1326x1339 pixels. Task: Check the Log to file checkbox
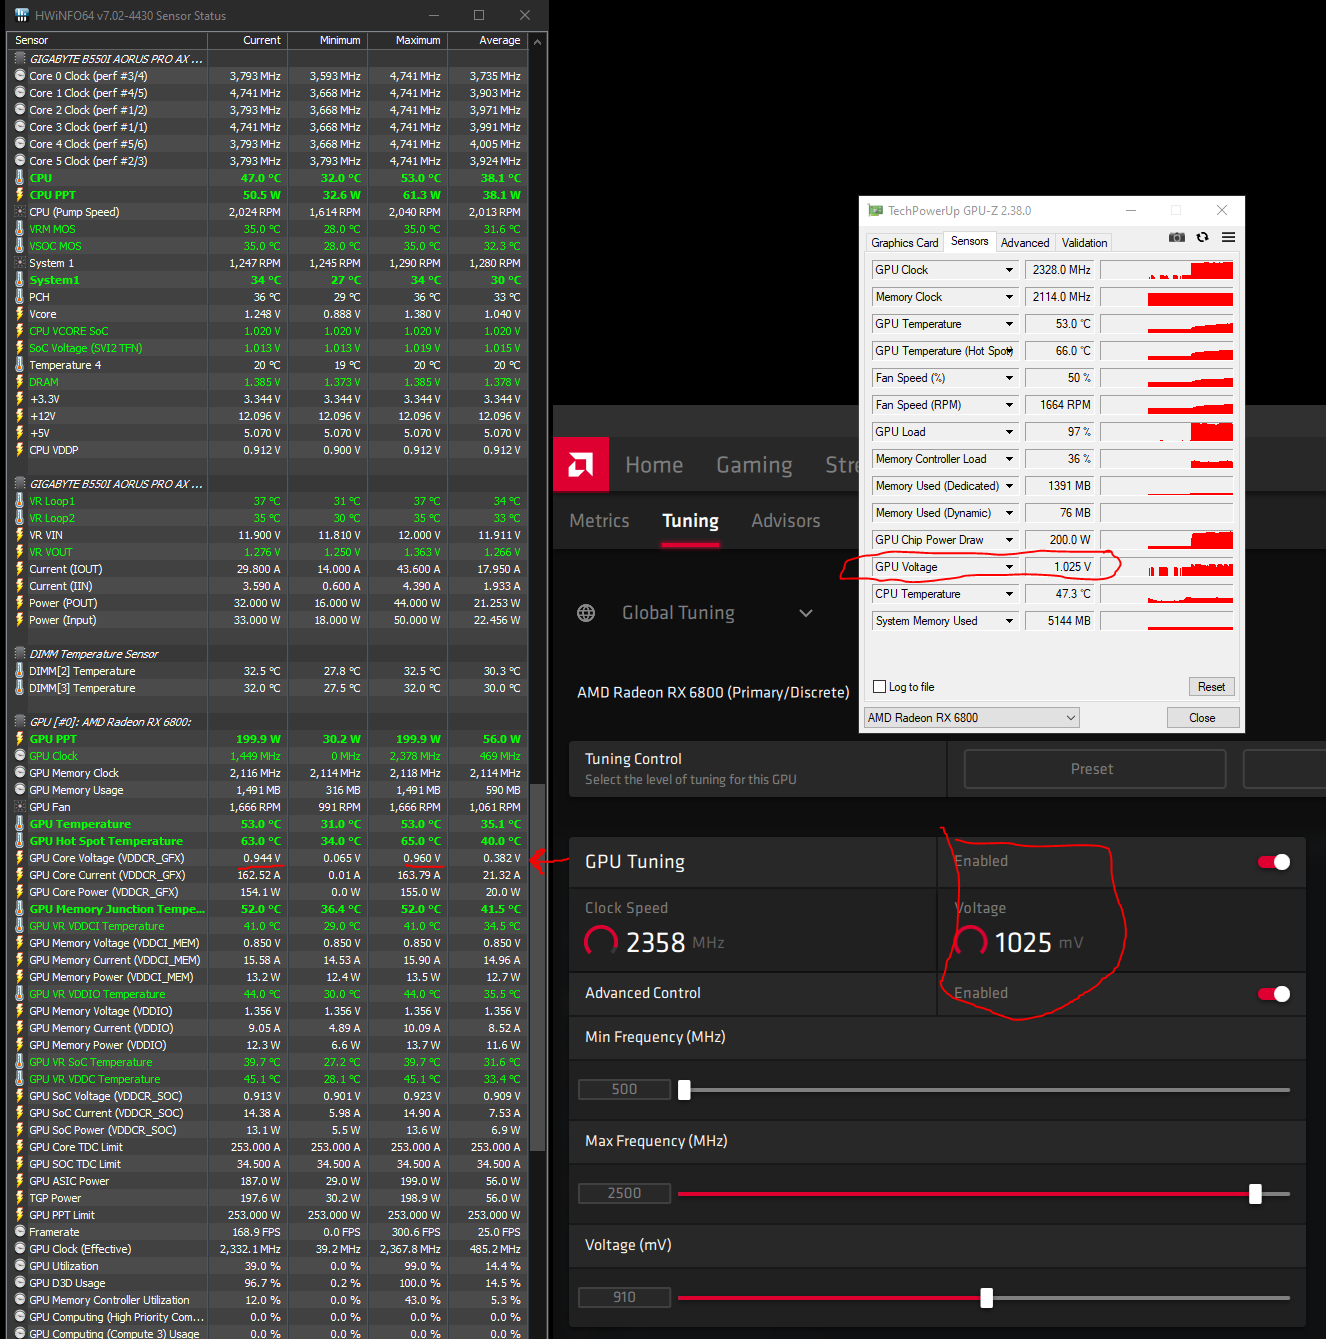coord(880,687)
